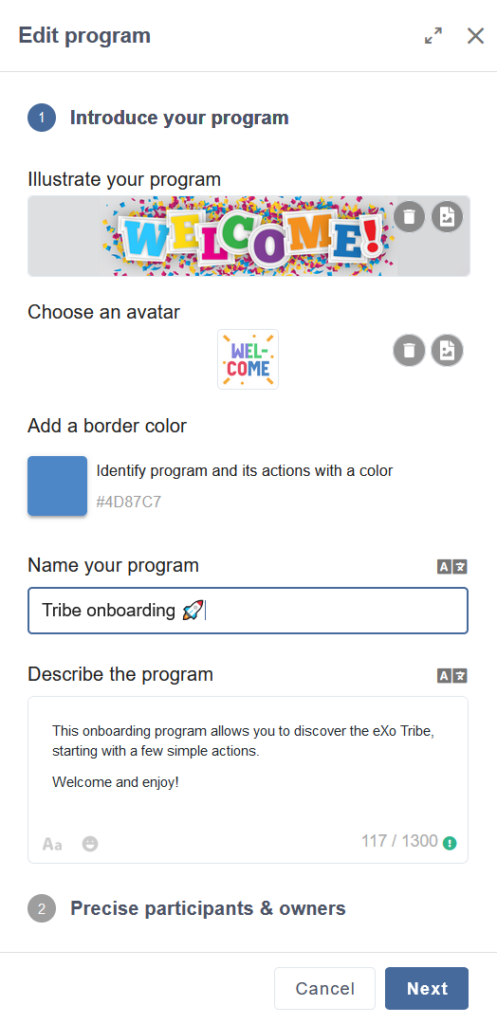Delete the program cover illustration
This screenshot has width=497, height=1024.
[x=409, y=217]
